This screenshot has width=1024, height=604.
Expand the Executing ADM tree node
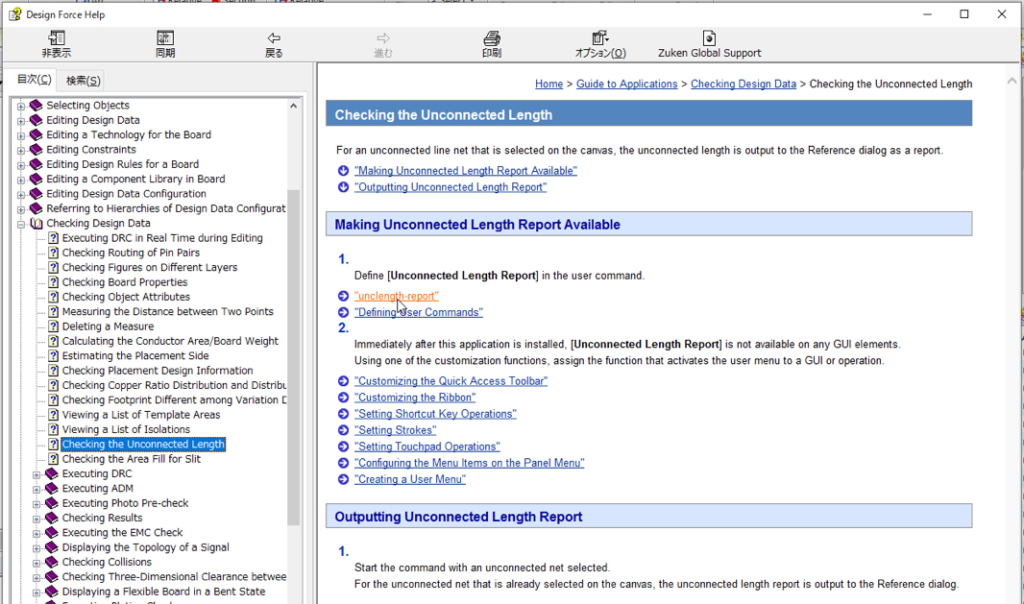37,489
